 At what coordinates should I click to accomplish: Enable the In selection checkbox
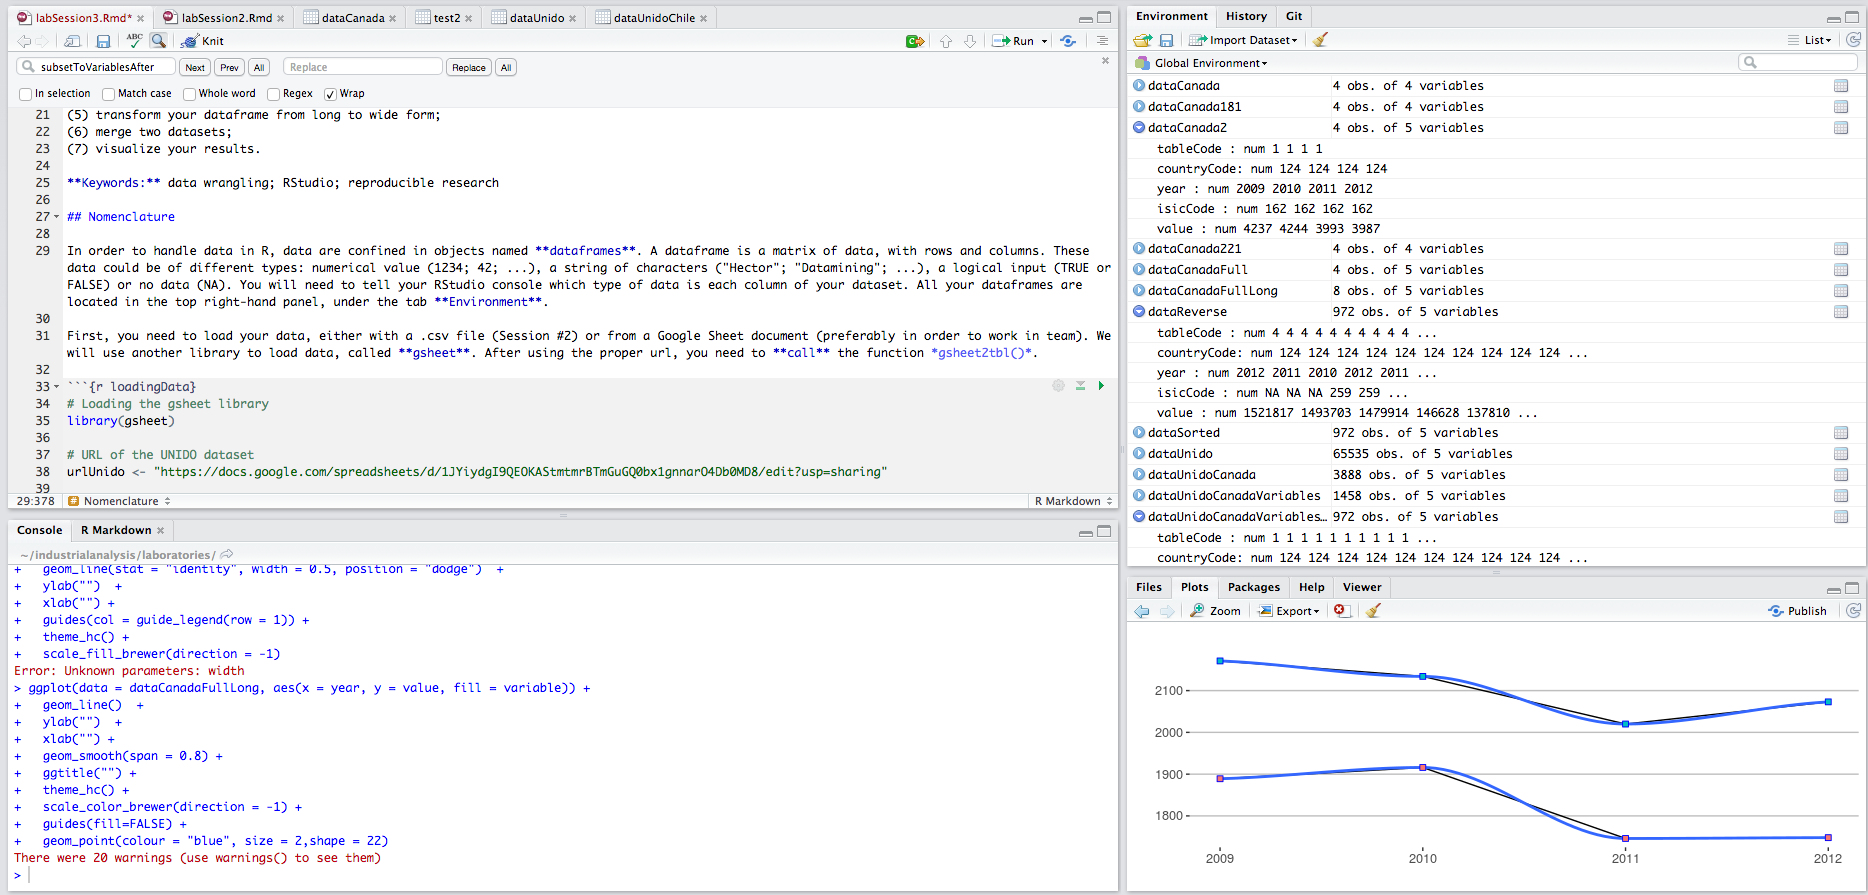pos(25,94)
